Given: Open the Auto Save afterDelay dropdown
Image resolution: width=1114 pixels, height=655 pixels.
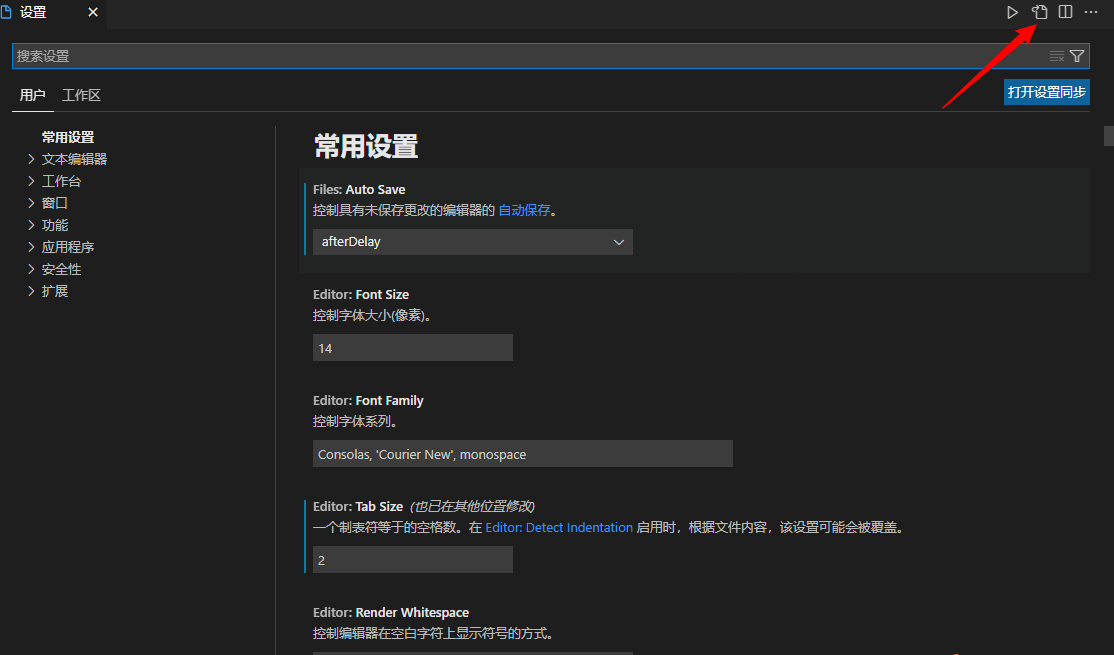Looking at the screenshot, I should (472, 242).
